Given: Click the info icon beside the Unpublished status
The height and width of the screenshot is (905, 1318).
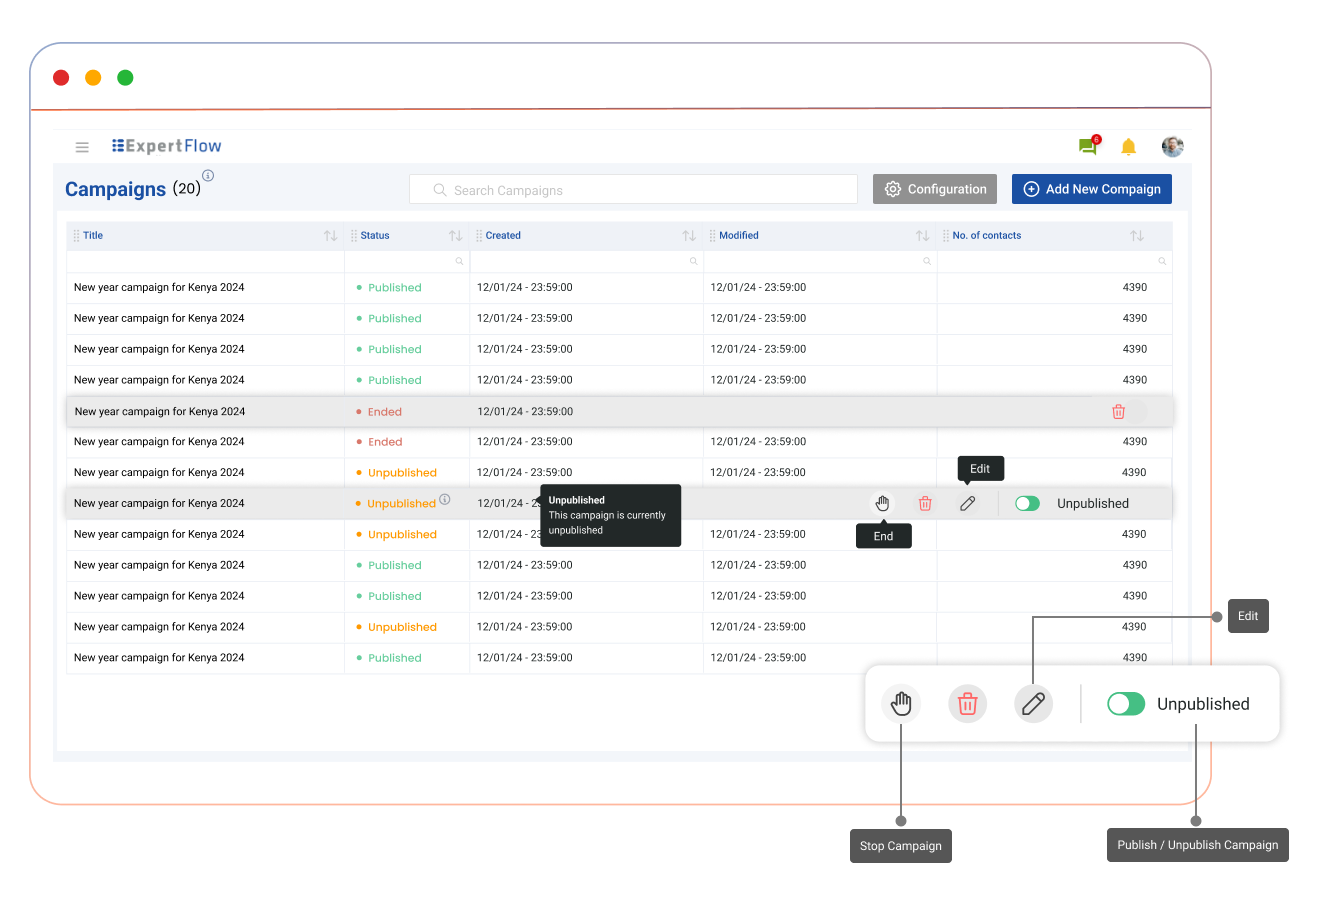Looking at the screenshot, I should [x=445, y=499].
